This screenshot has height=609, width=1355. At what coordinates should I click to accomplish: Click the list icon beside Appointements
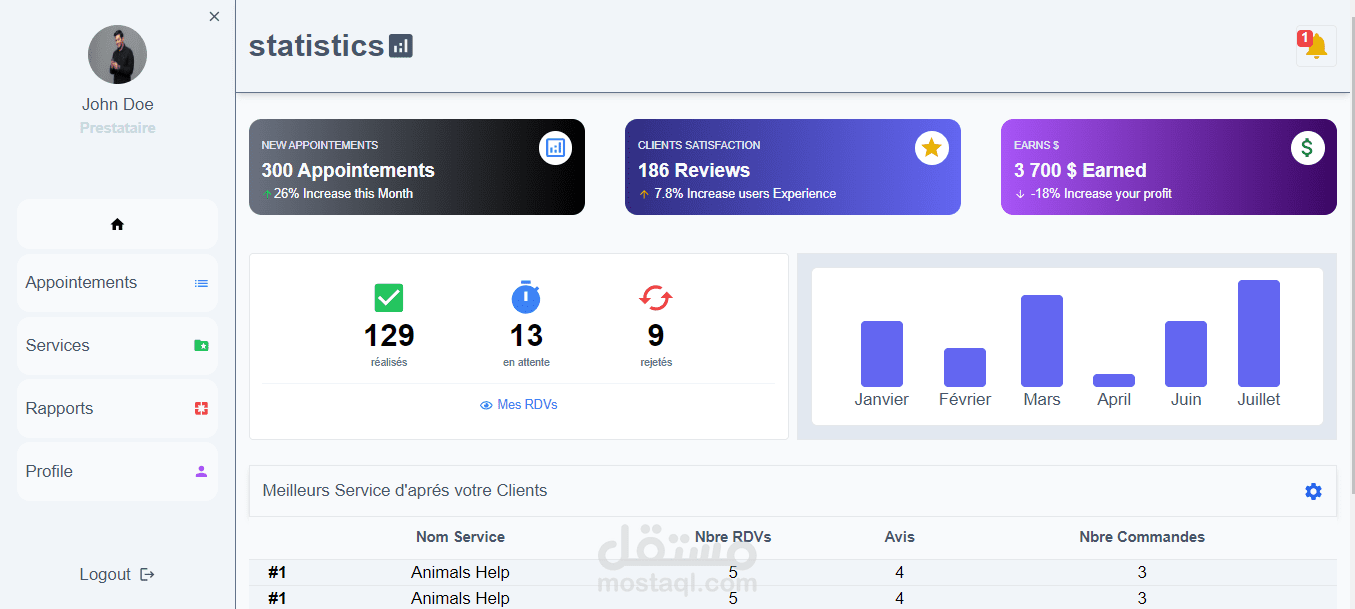[201, 283]
